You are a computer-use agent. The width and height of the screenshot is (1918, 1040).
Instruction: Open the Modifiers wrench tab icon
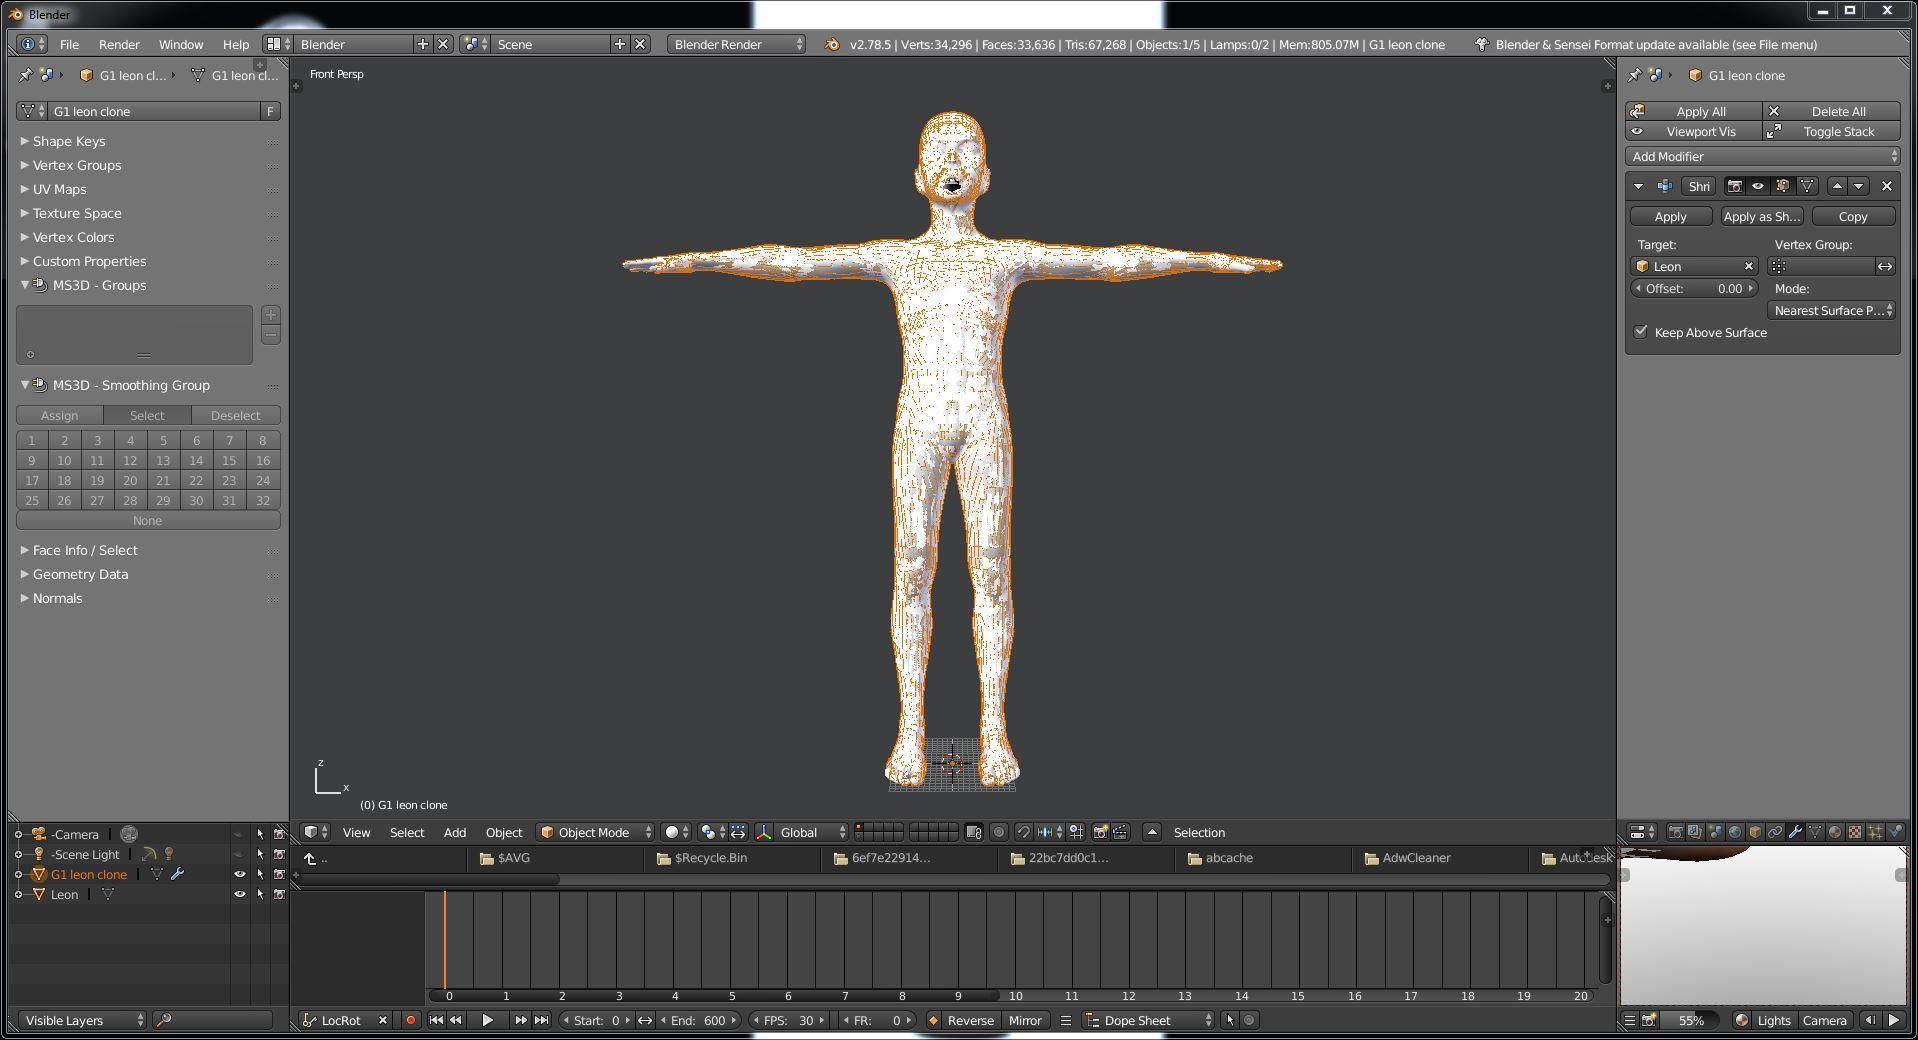1795,832
